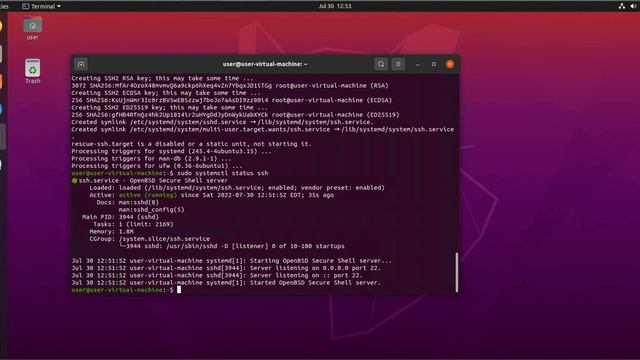The height and width of the screenshot is (360, 640).
Task: Click 'Starting OpenBSD Secure Shell server...' log line
Action: point(231,261)
